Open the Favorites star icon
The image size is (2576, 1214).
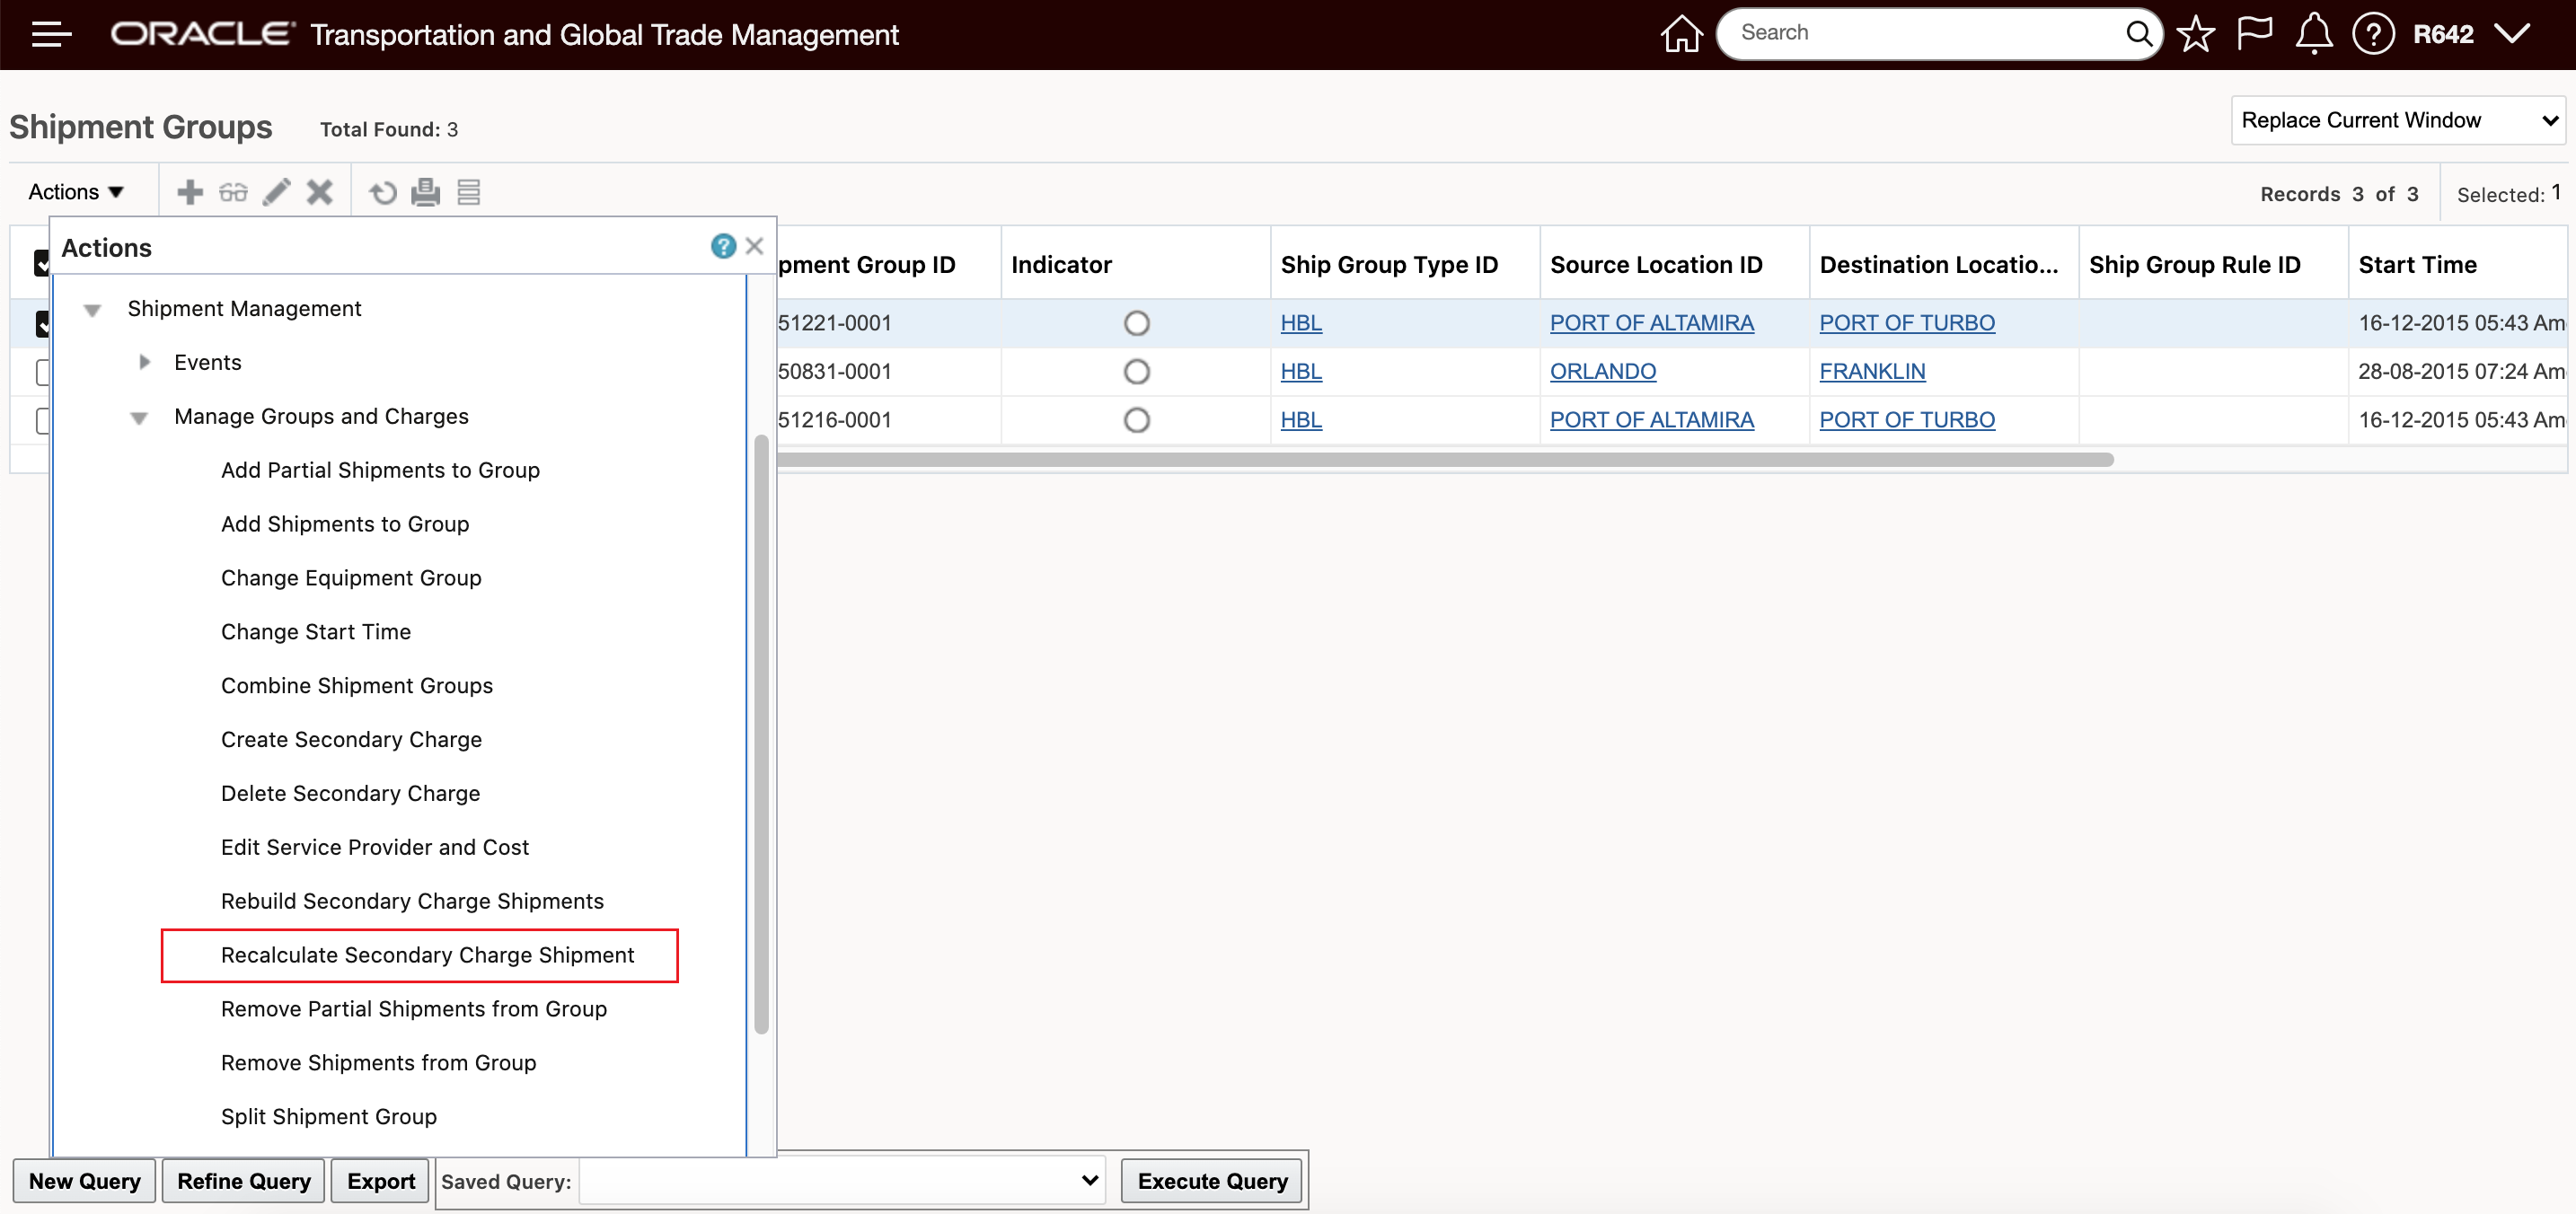coord(2195,34)
